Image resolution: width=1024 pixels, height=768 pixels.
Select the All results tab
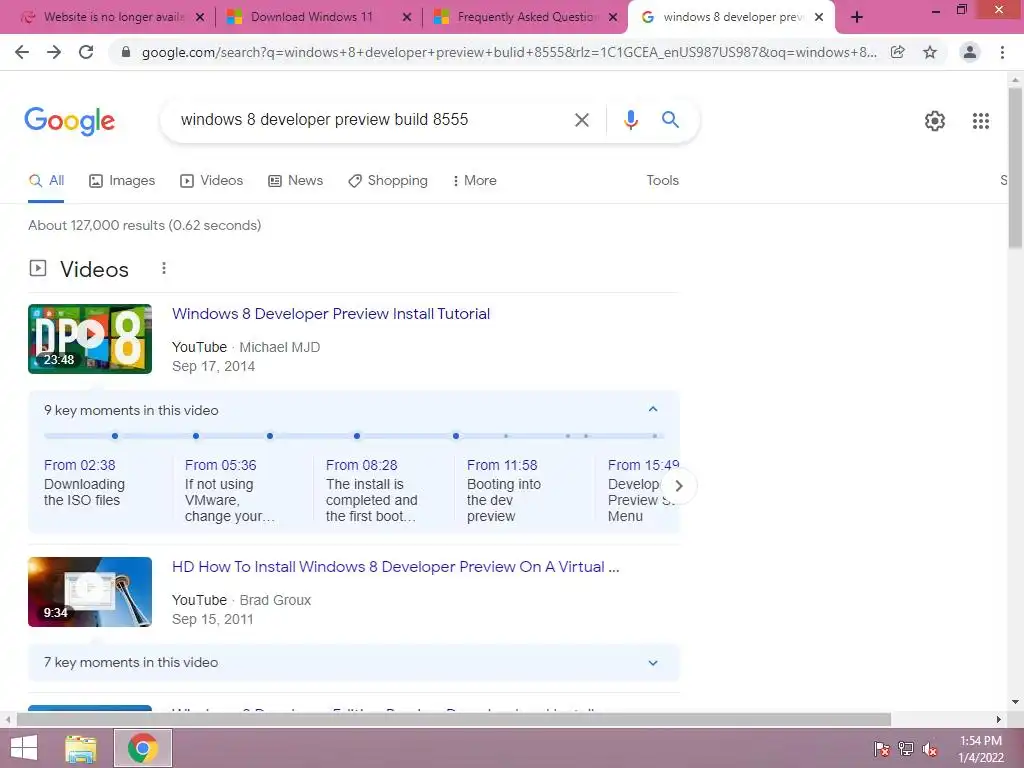pyautogui.click(x=46, y=181)
